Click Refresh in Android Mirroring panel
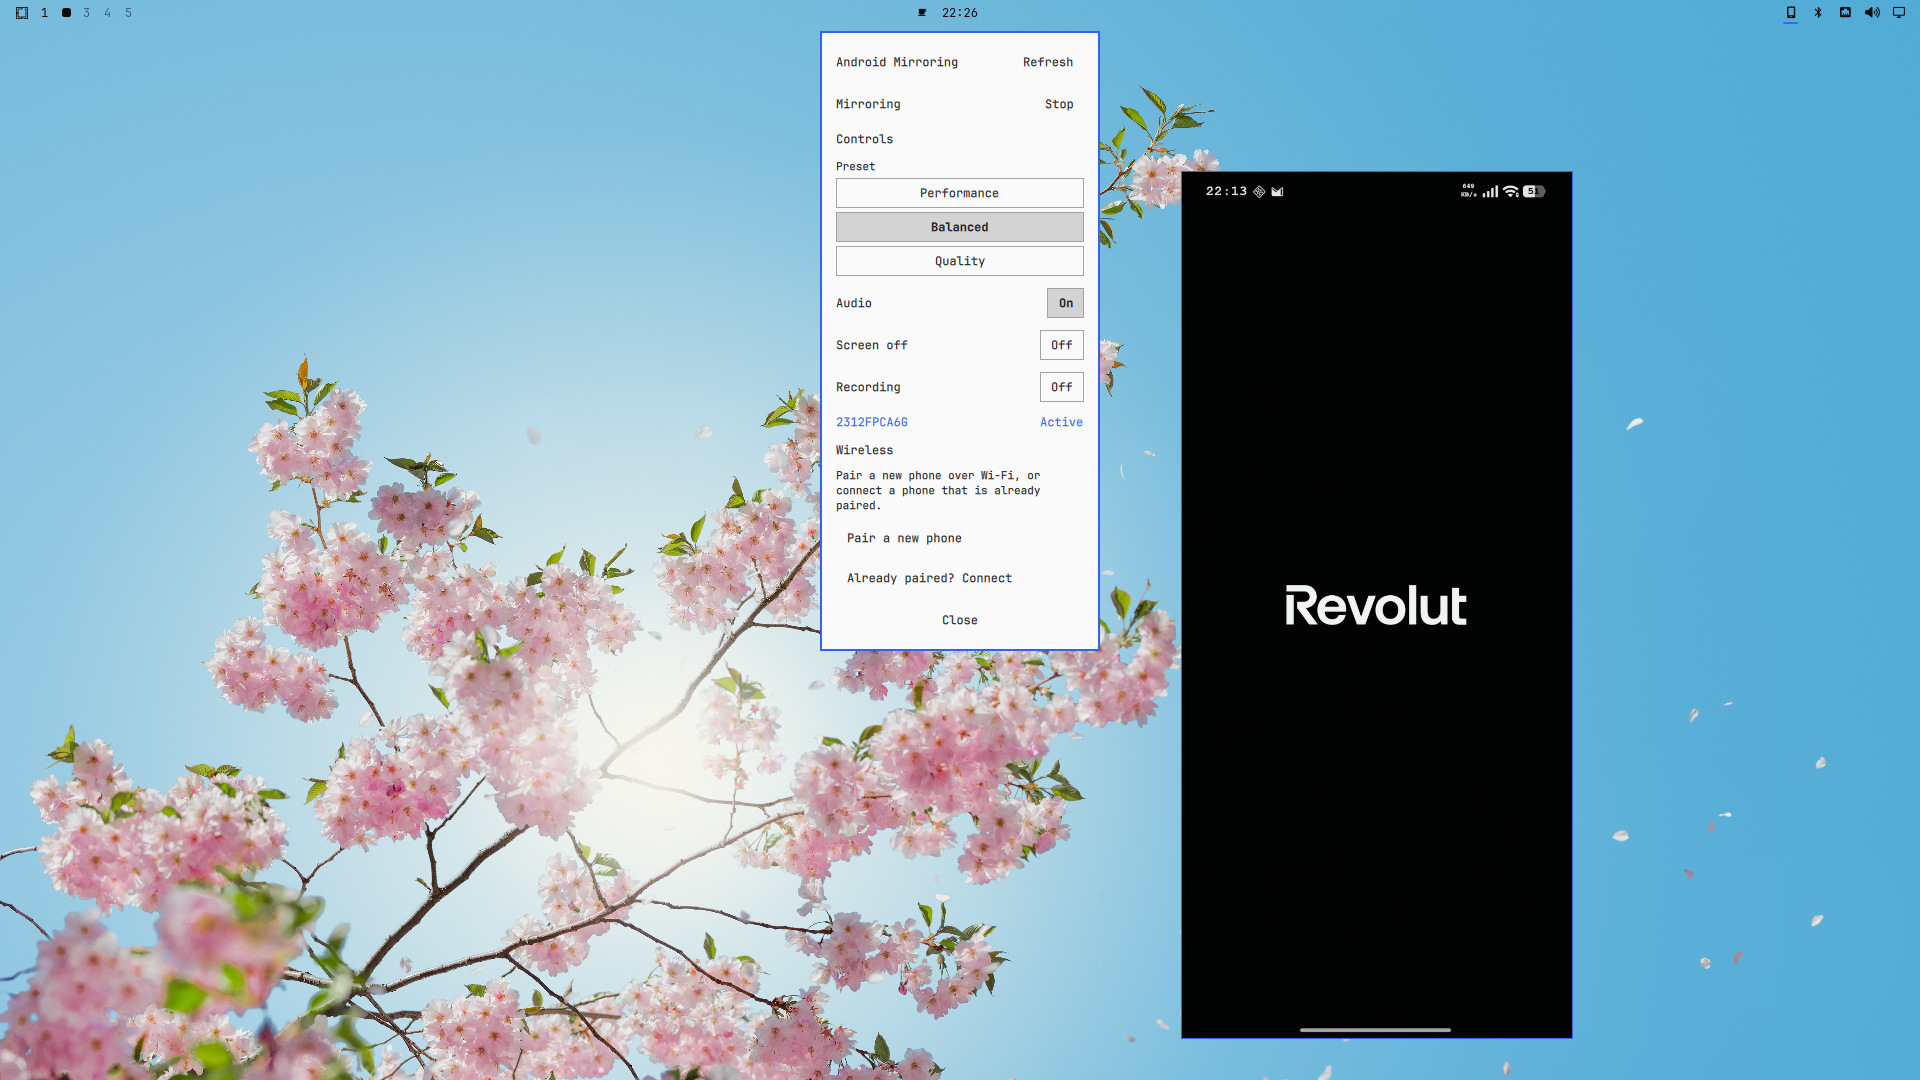Viewport: 1920px width, 1080px height. click(x=1047, y=62)
